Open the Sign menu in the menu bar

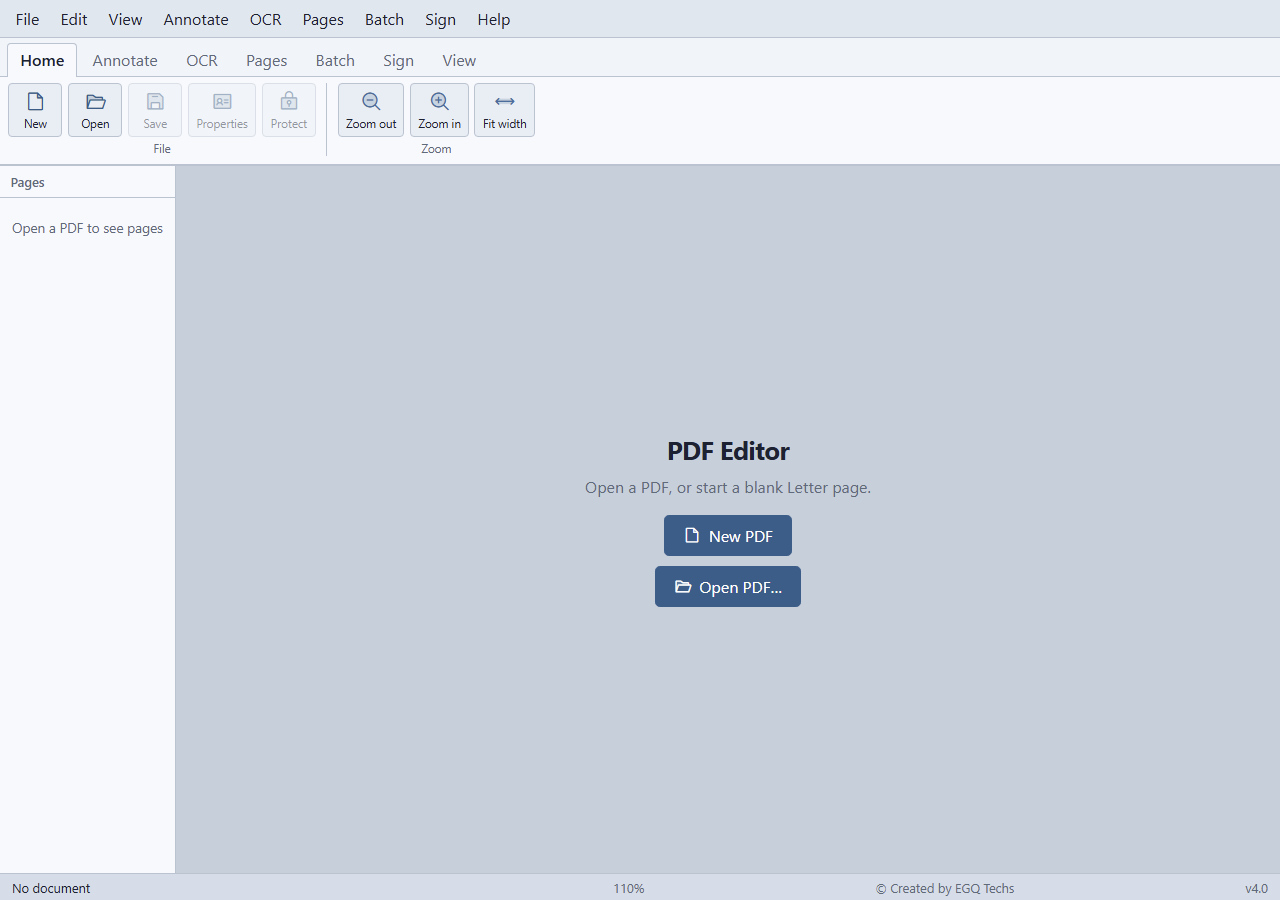(x=440, y=19)
